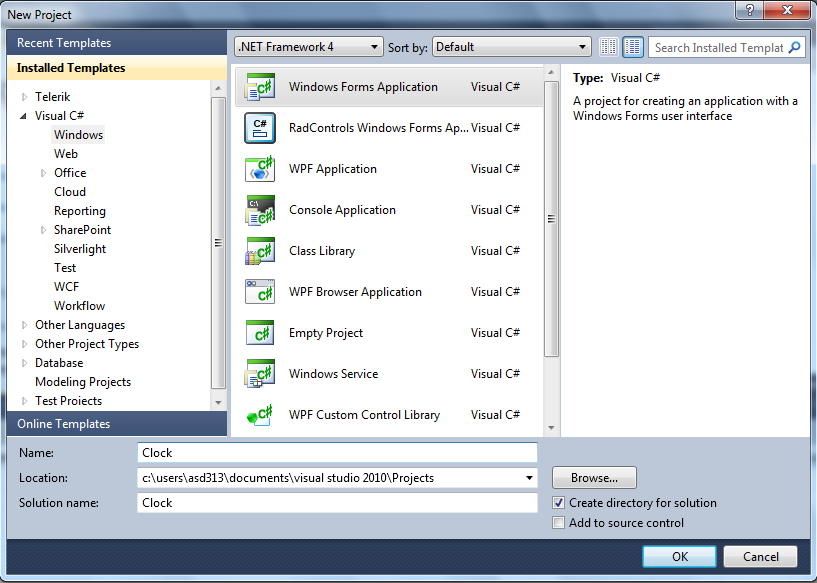
Task: Select the Console Application template name
Action: [x=342, y=210]
